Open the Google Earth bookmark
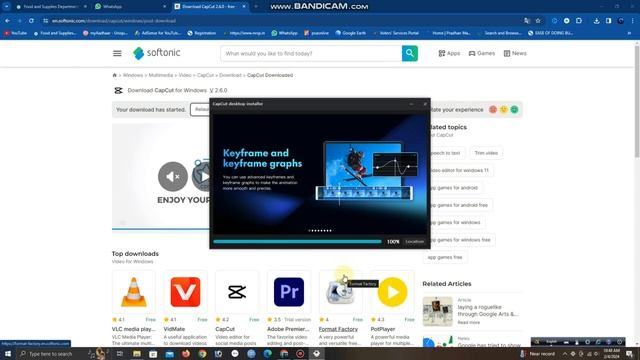This screenshot has width=640, height=360. (x=350, y=33)
